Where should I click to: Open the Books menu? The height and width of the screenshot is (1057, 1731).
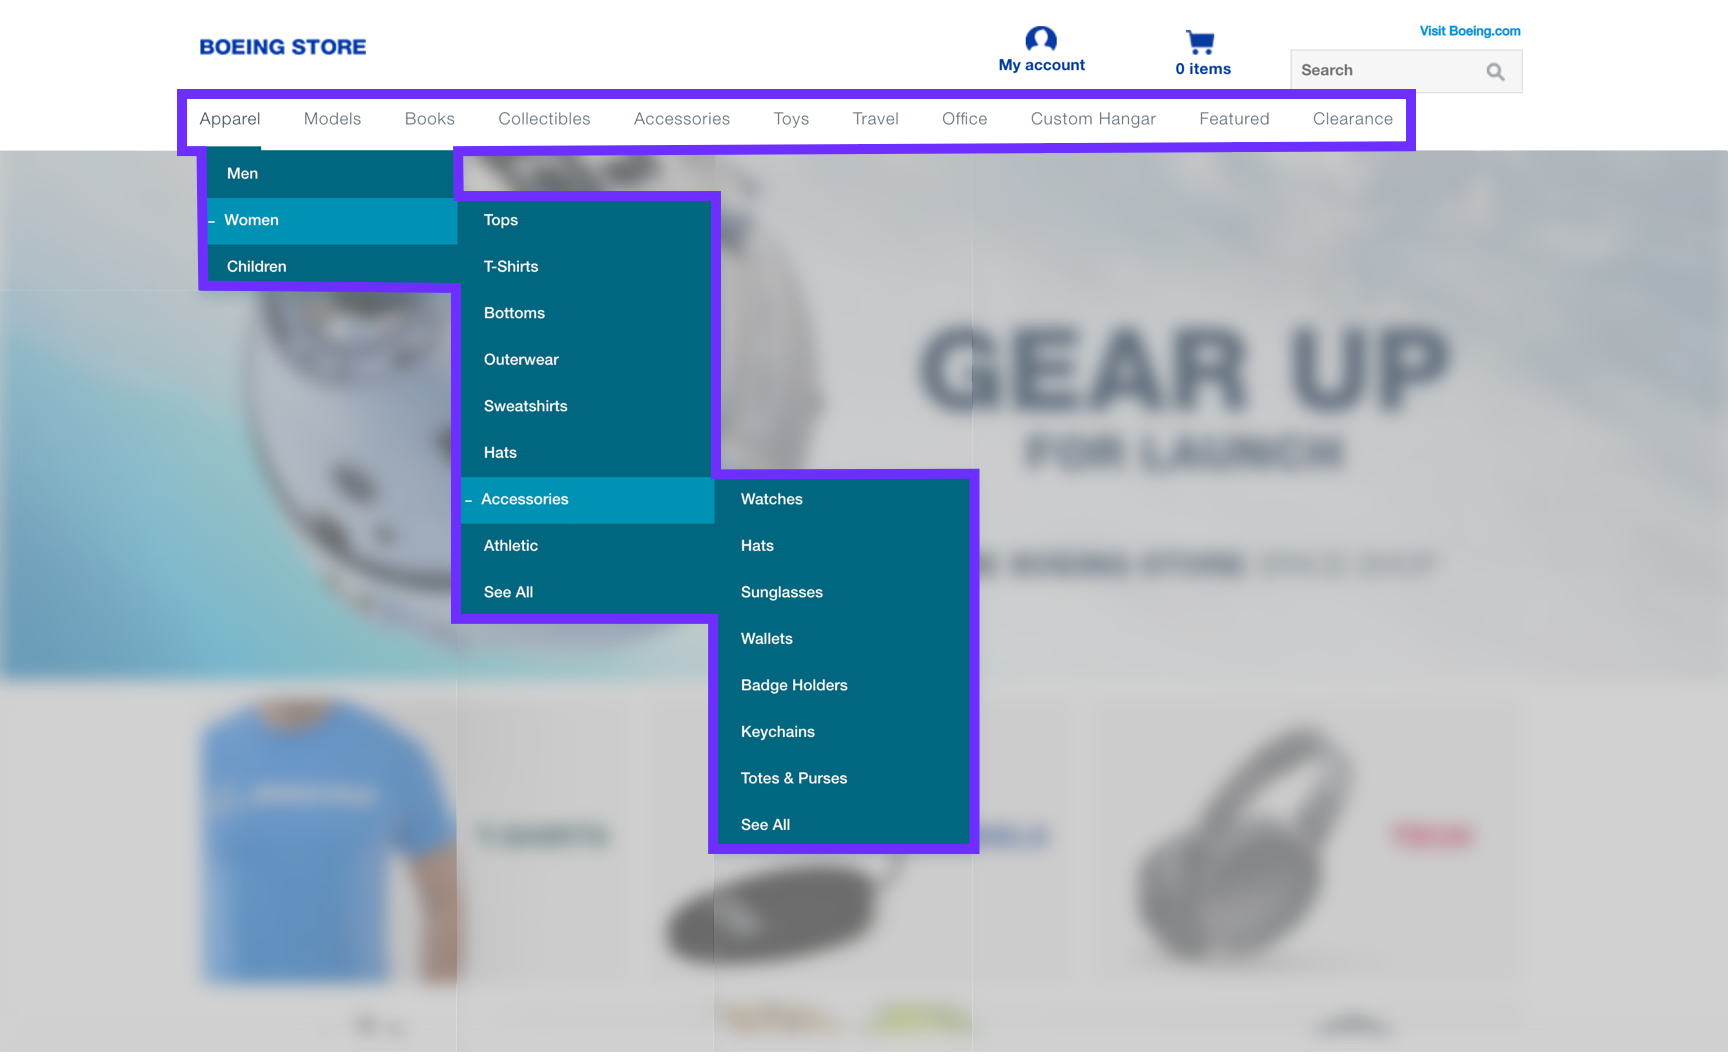pyautogui.click(x=430, y=119)
